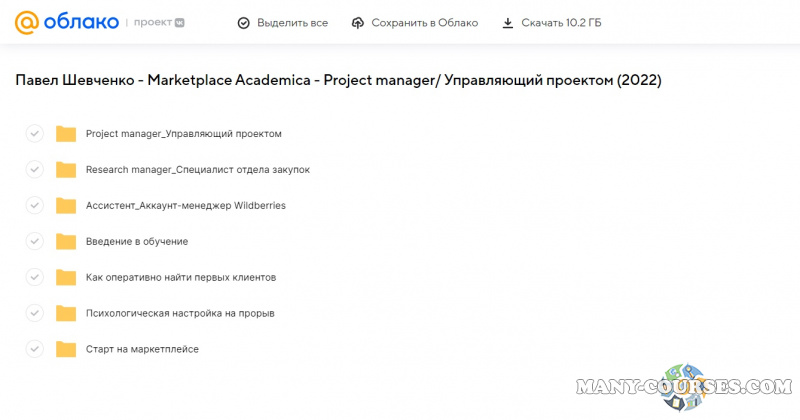Open Психологическая настройка на прорыв folder name

tap(180, 313)
